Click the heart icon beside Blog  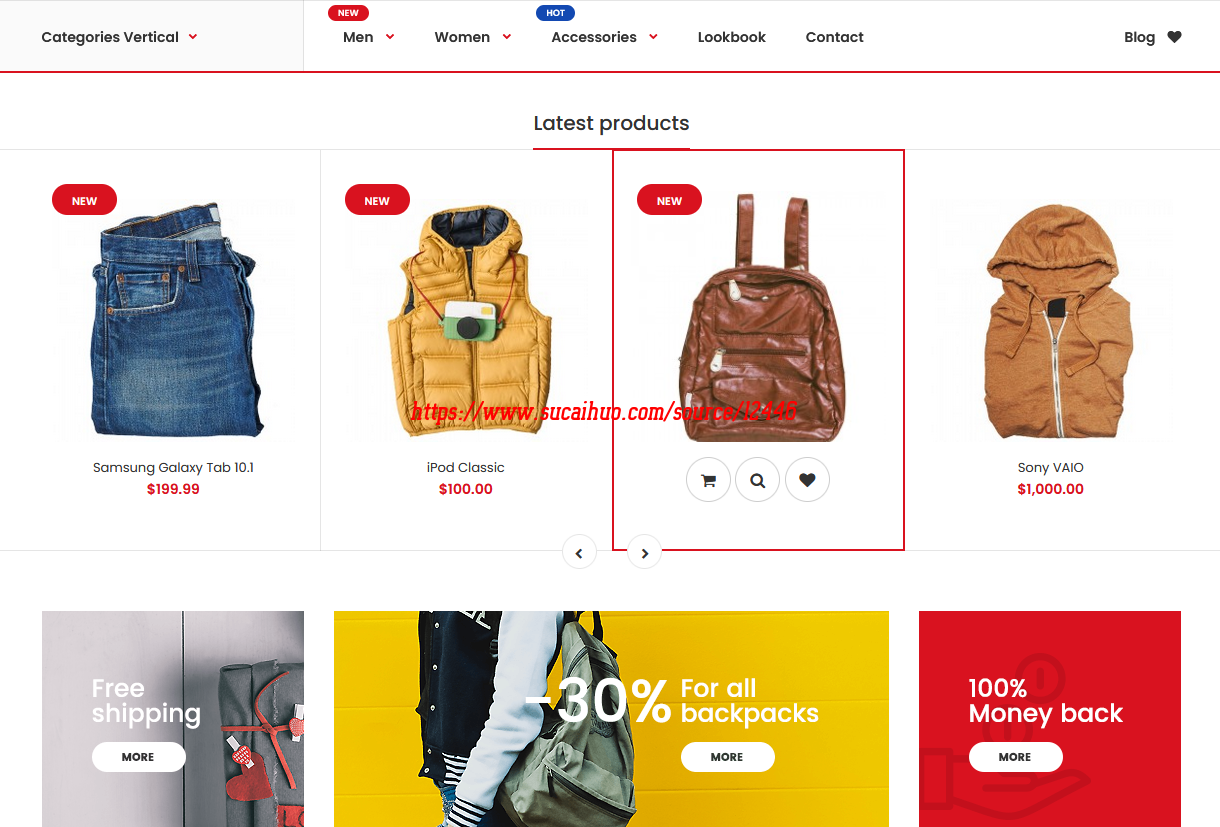coord(1174,37)
